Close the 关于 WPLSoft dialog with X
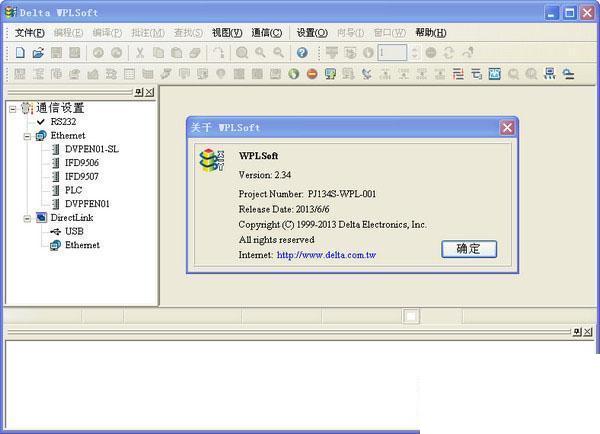600x434 pixels. [x=507, y=127]
